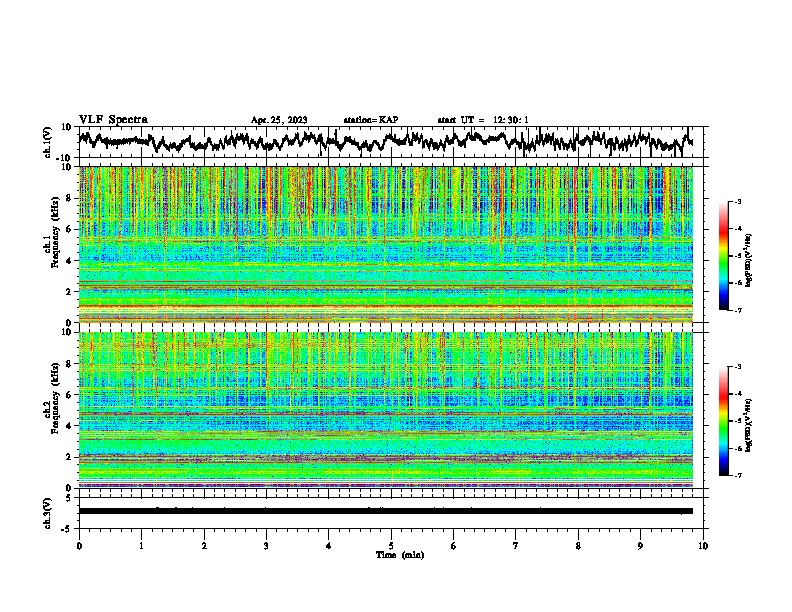
Task: Click the ch.1 colorbar log(PSD) label
Action: point(749,260)
